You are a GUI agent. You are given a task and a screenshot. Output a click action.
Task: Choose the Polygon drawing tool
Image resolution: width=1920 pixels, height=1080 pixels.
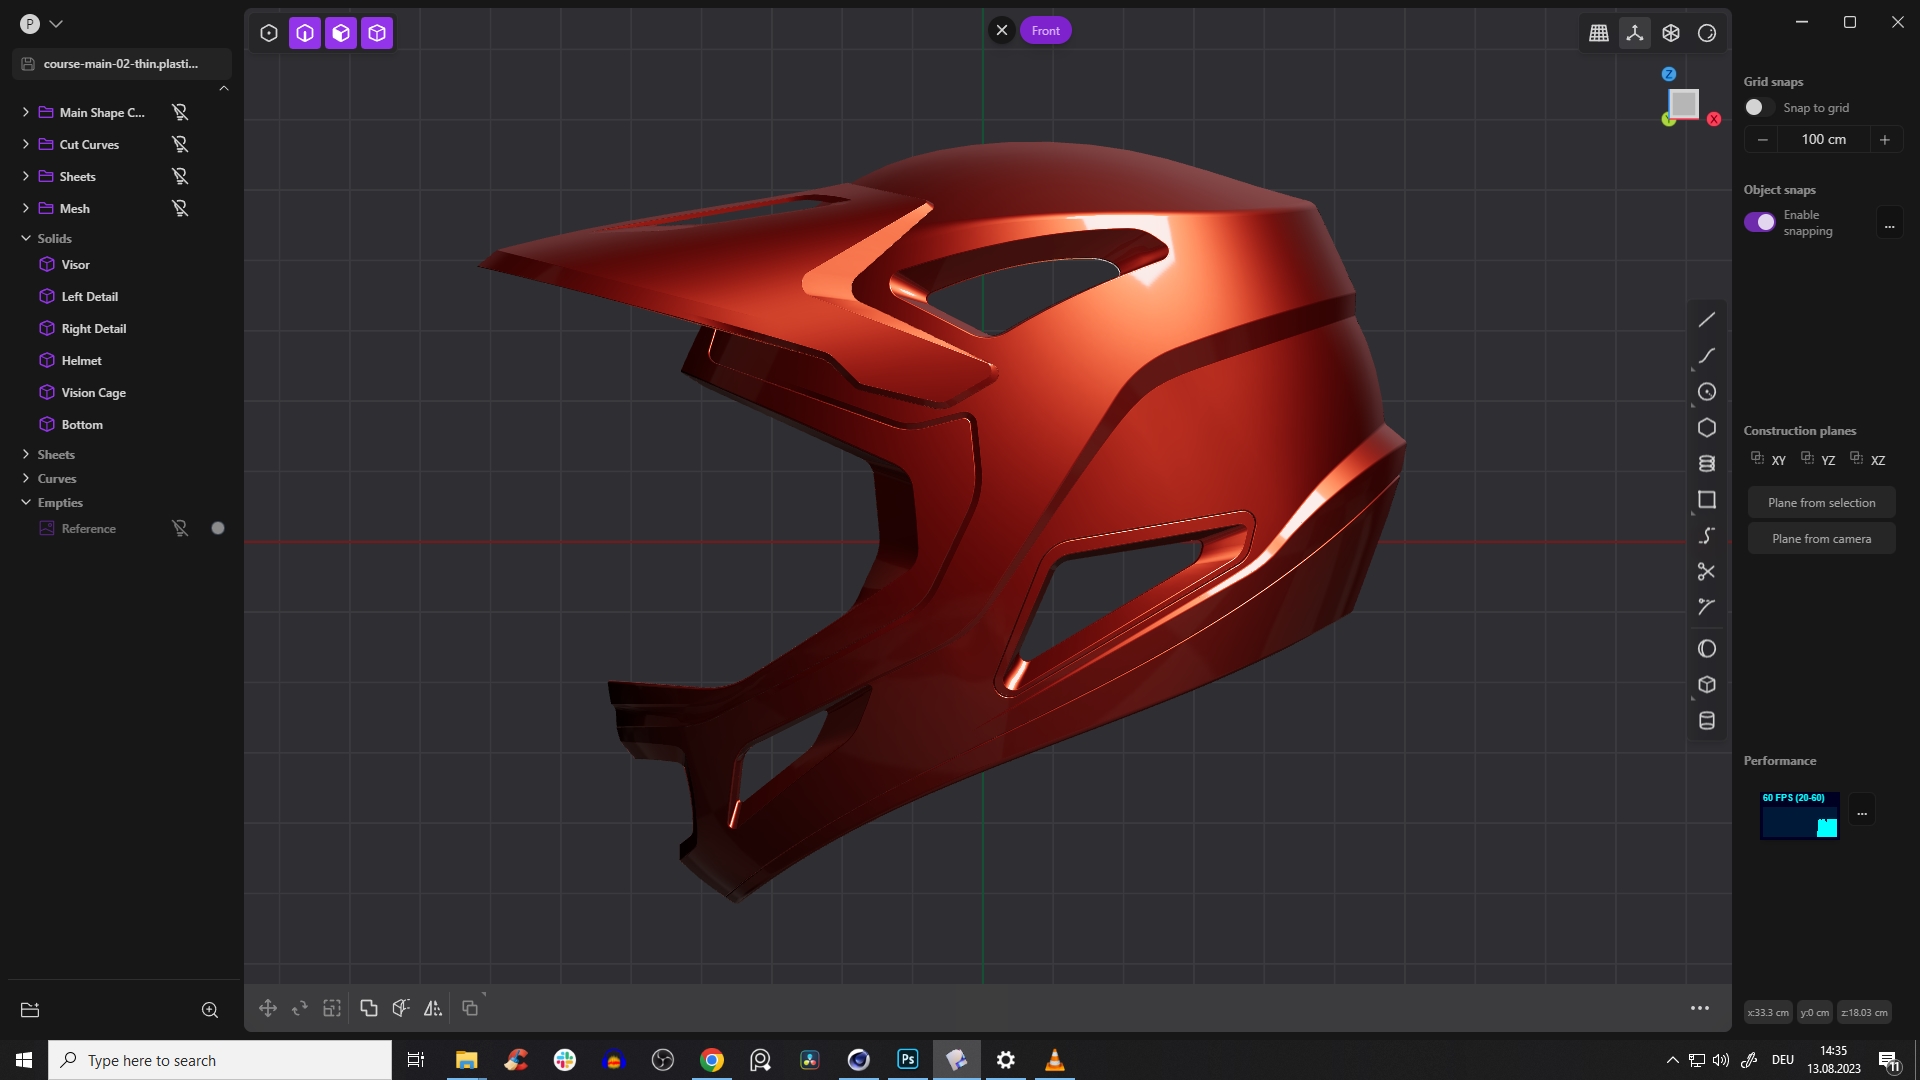pos(1707,427)
